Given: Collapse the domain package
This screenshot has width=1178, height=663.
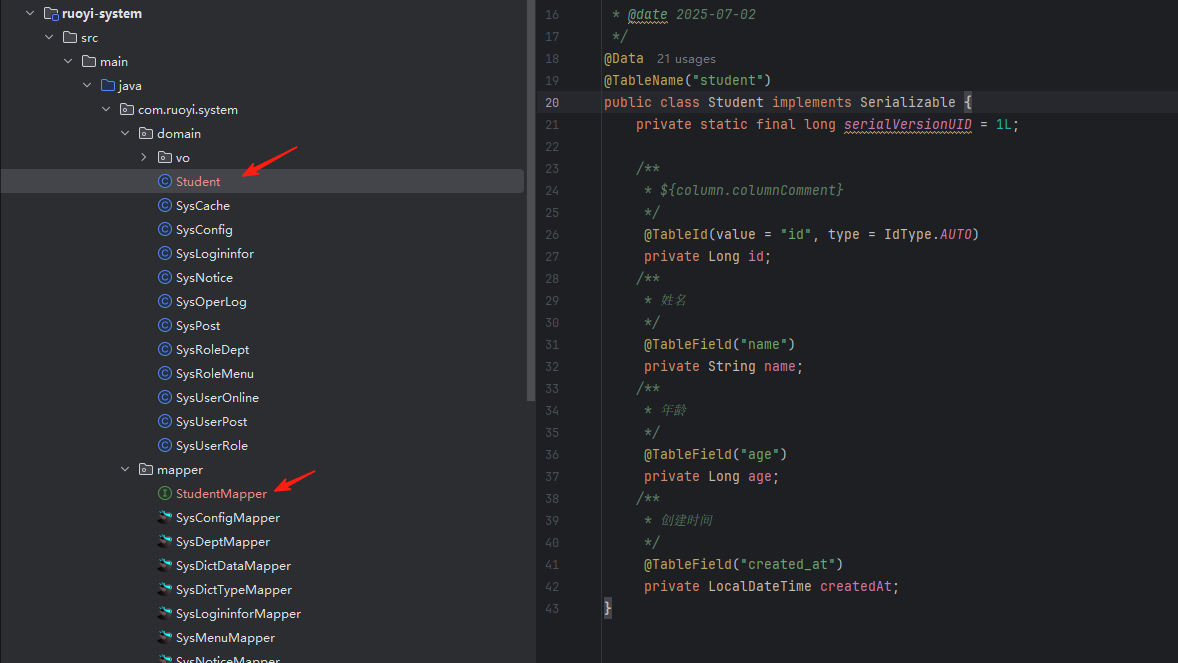Looking at the screenshot, I should click(125, 133).
